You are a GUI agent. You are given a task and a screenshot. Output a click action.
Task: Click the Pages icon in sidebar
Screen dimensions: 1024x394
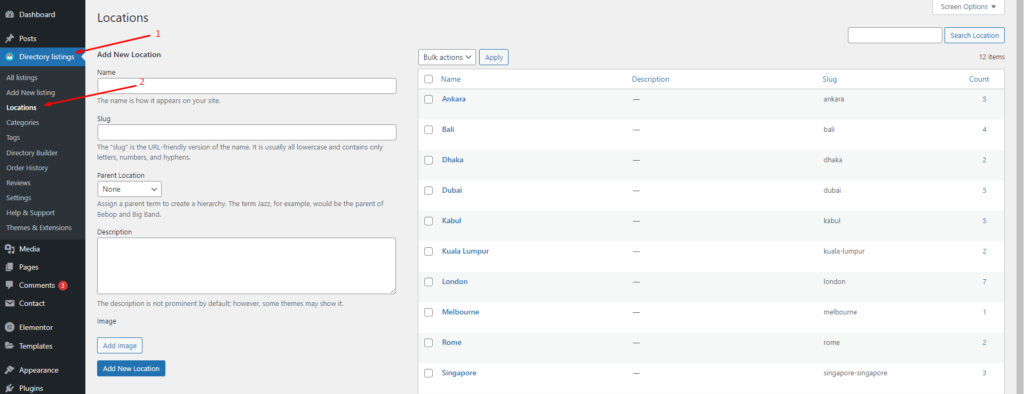pyautogui.click(x=10, y=267)
